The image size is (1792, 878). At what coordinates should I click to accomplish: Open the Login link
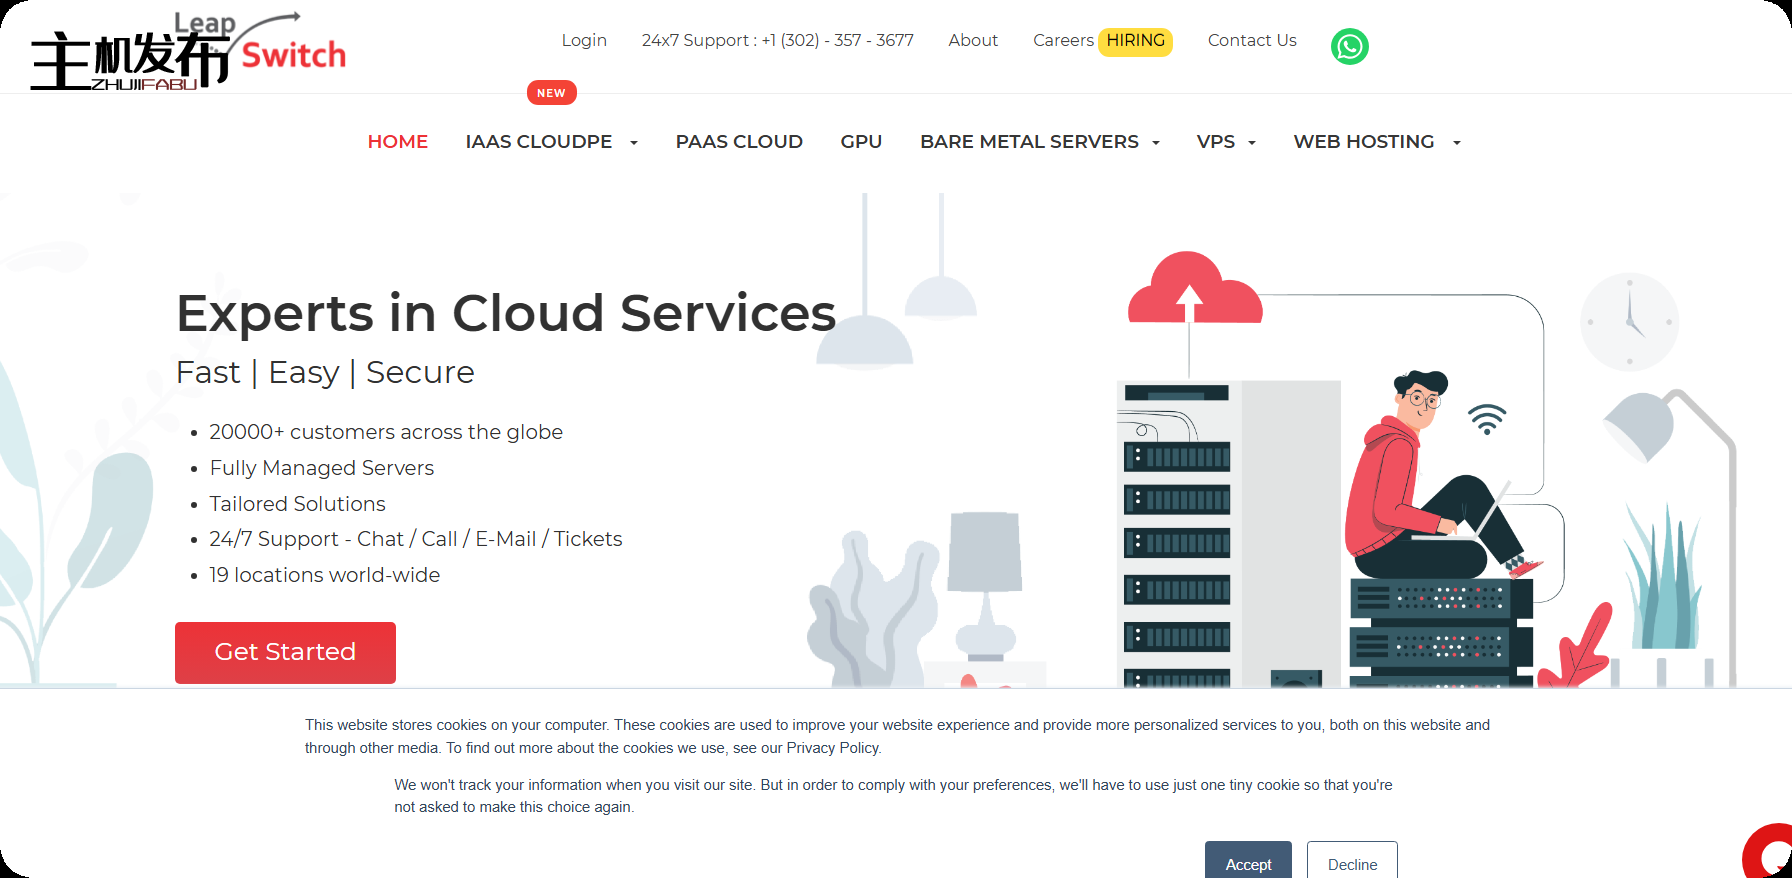coord(584,40)
